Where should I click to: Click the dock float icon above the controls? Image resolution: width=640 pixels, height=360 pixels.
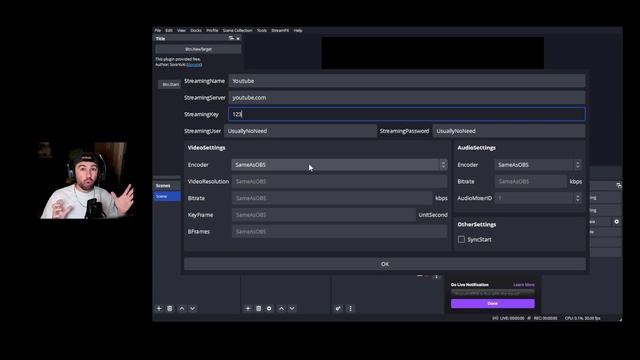tap(619, 185)
